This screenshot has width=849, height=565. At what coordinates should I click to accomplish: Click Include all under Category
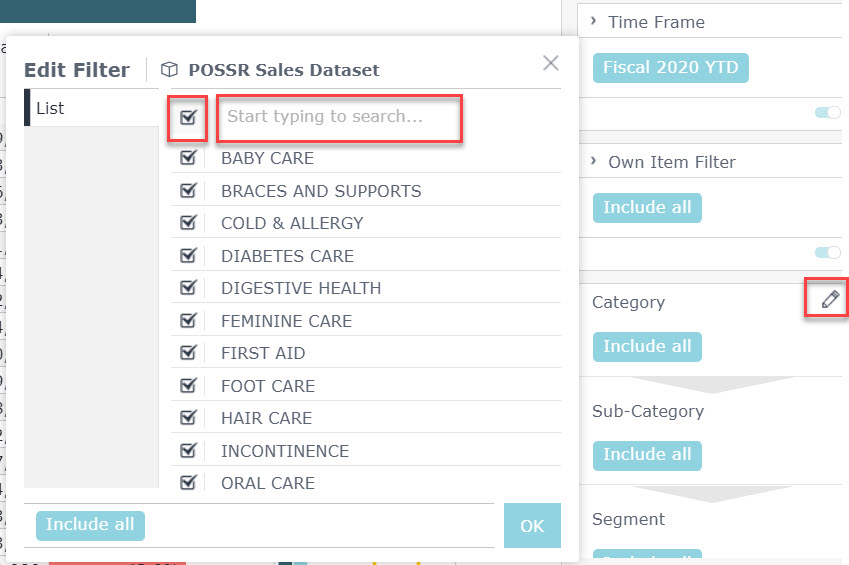[x=647, y=346]
